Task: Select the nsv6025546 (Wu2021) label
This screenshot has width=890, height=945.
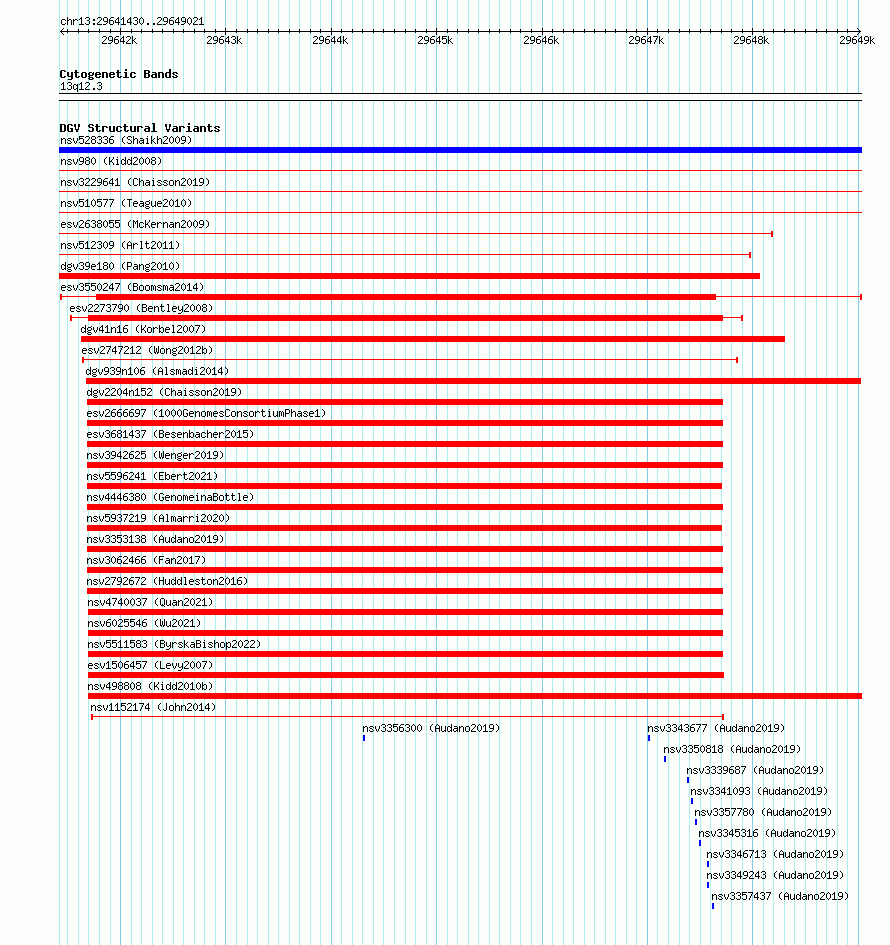Action: pos(144,623)
